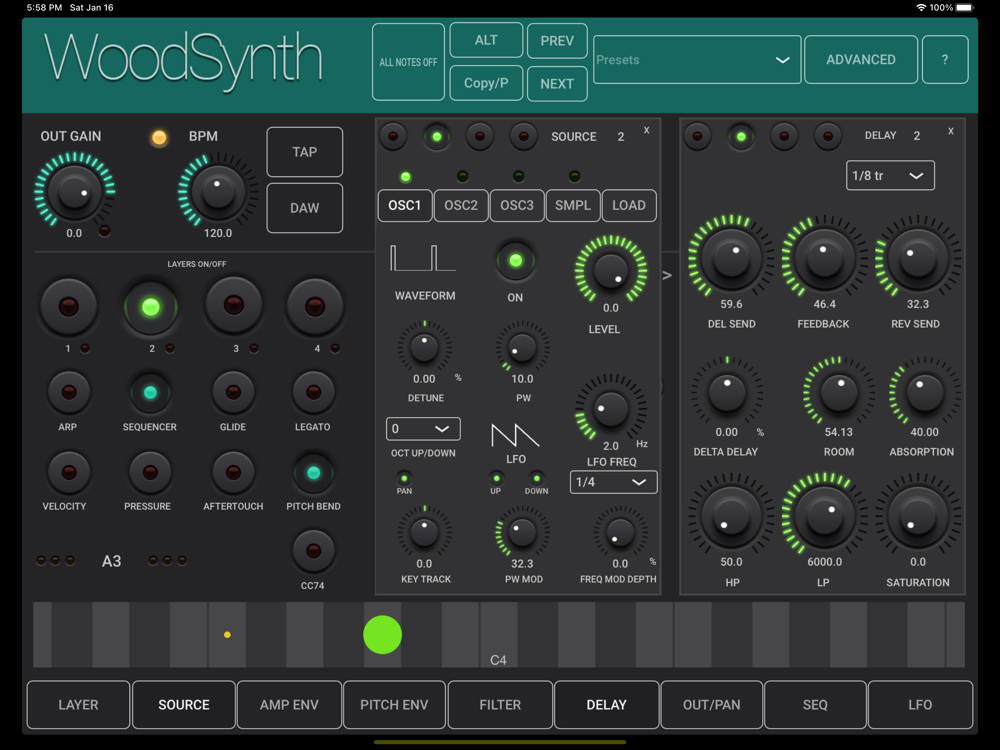Open the AMP ENV tab

point(289,705)
